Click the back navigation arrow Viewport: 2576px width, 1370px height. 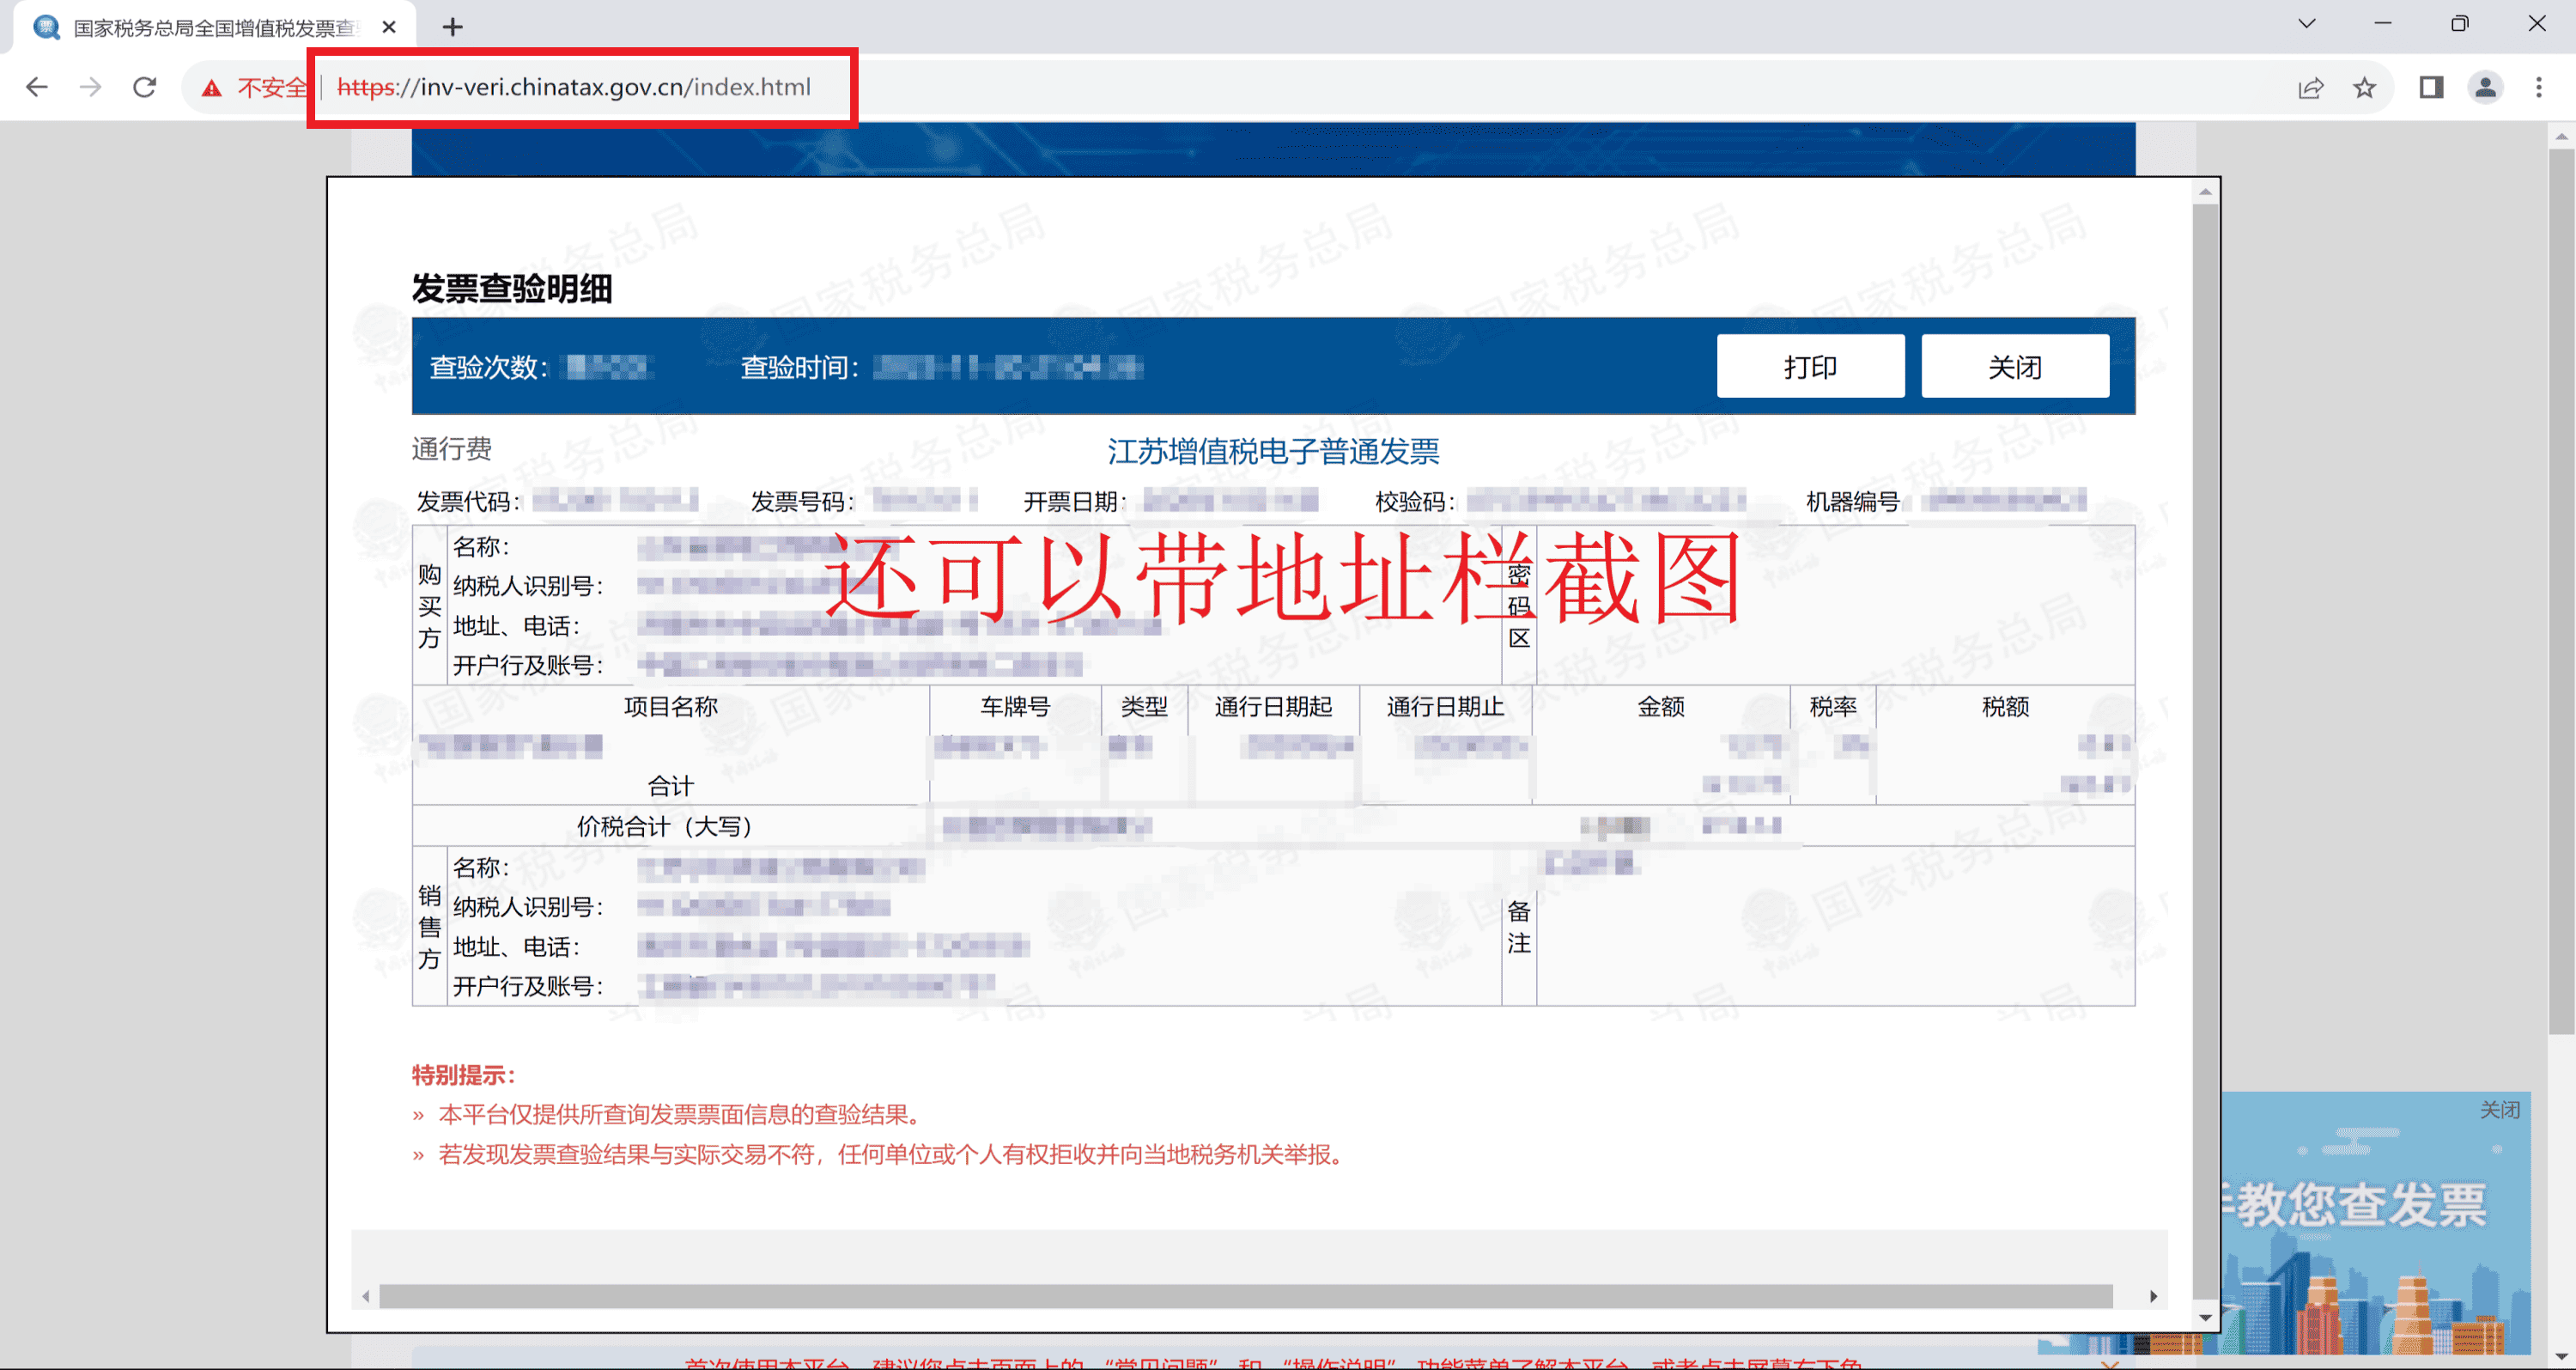(37, 87)
